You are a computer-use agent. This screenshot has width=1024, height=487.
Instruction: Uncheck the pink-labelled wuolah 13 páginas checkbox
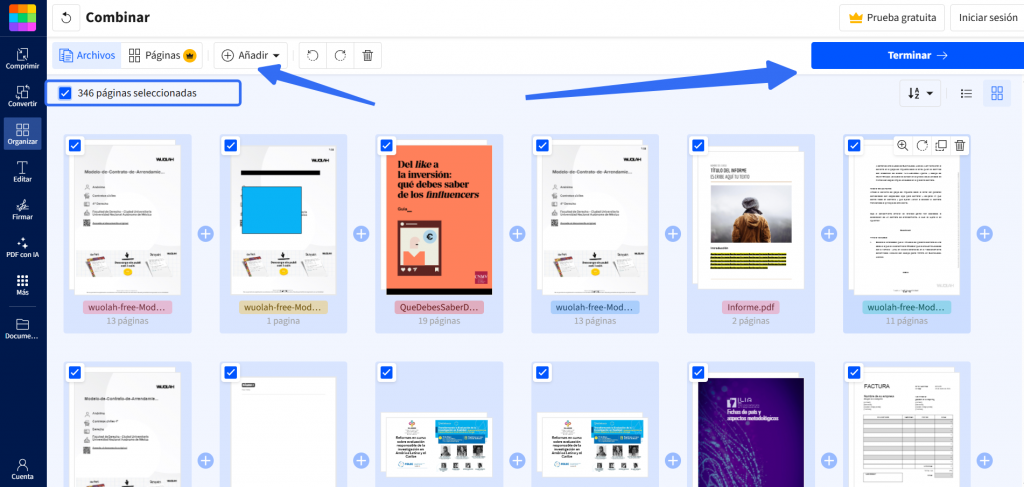tap(74, 145)
